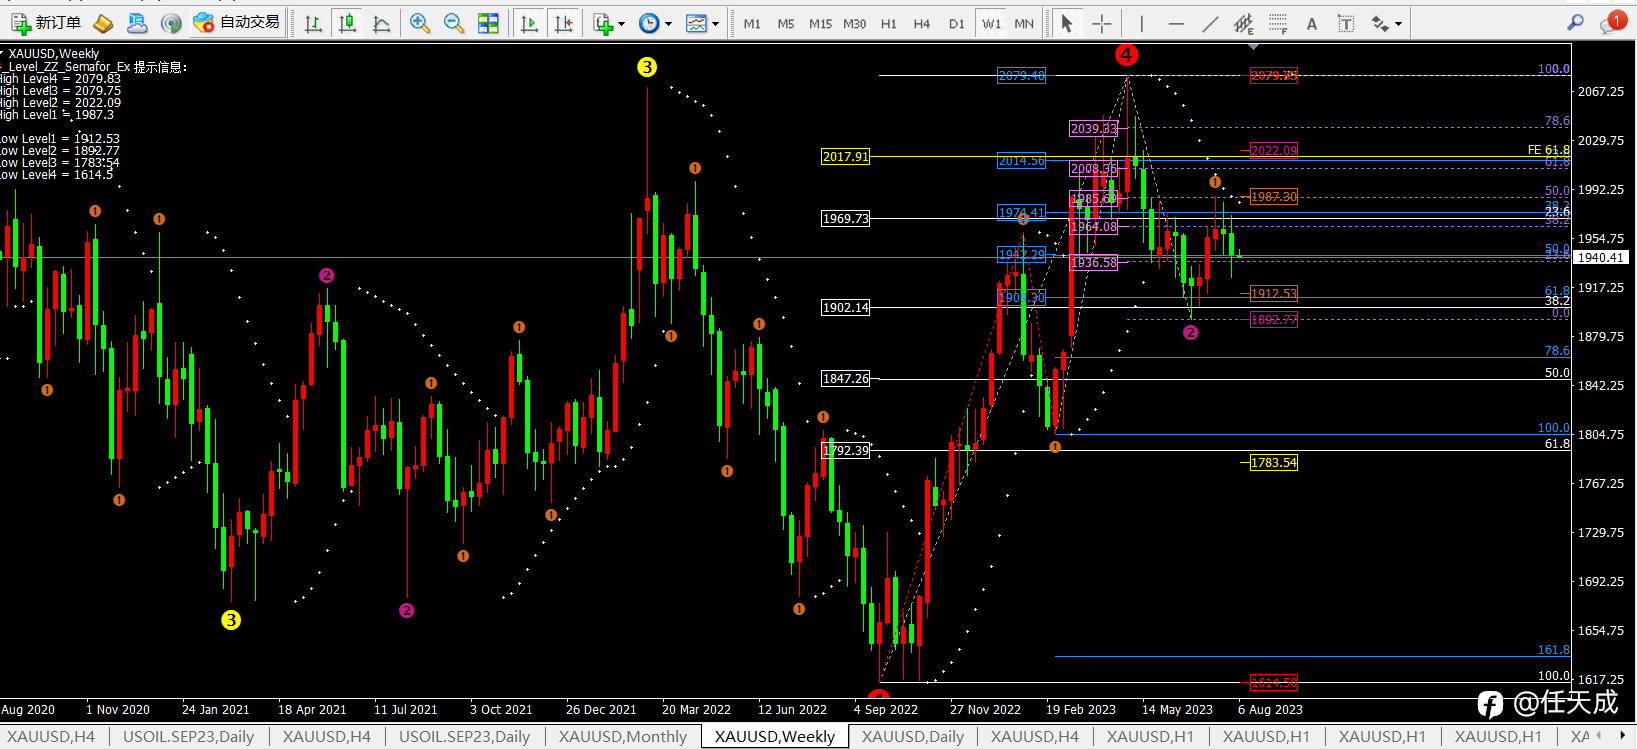
Task: Click the periods clock icon
Action: point(649,23)
